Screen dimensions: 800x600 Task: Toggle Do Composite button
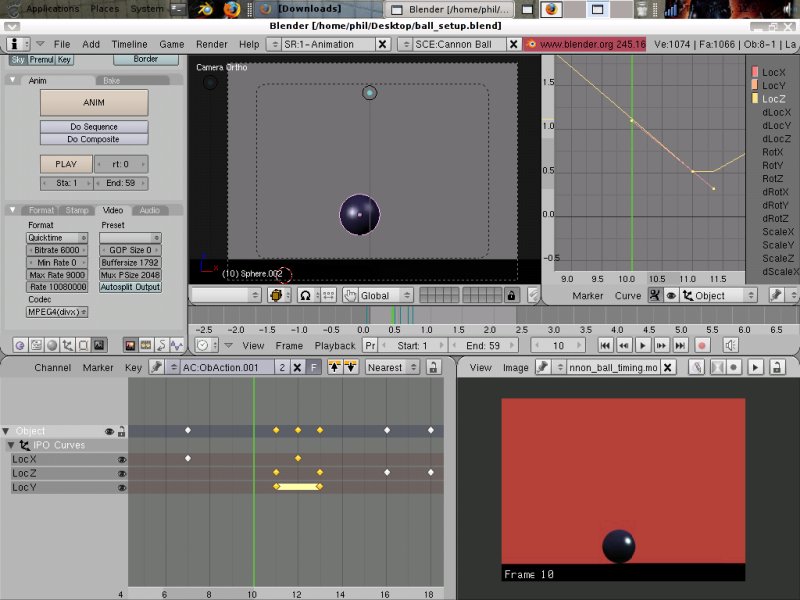(x=94, y=139)
